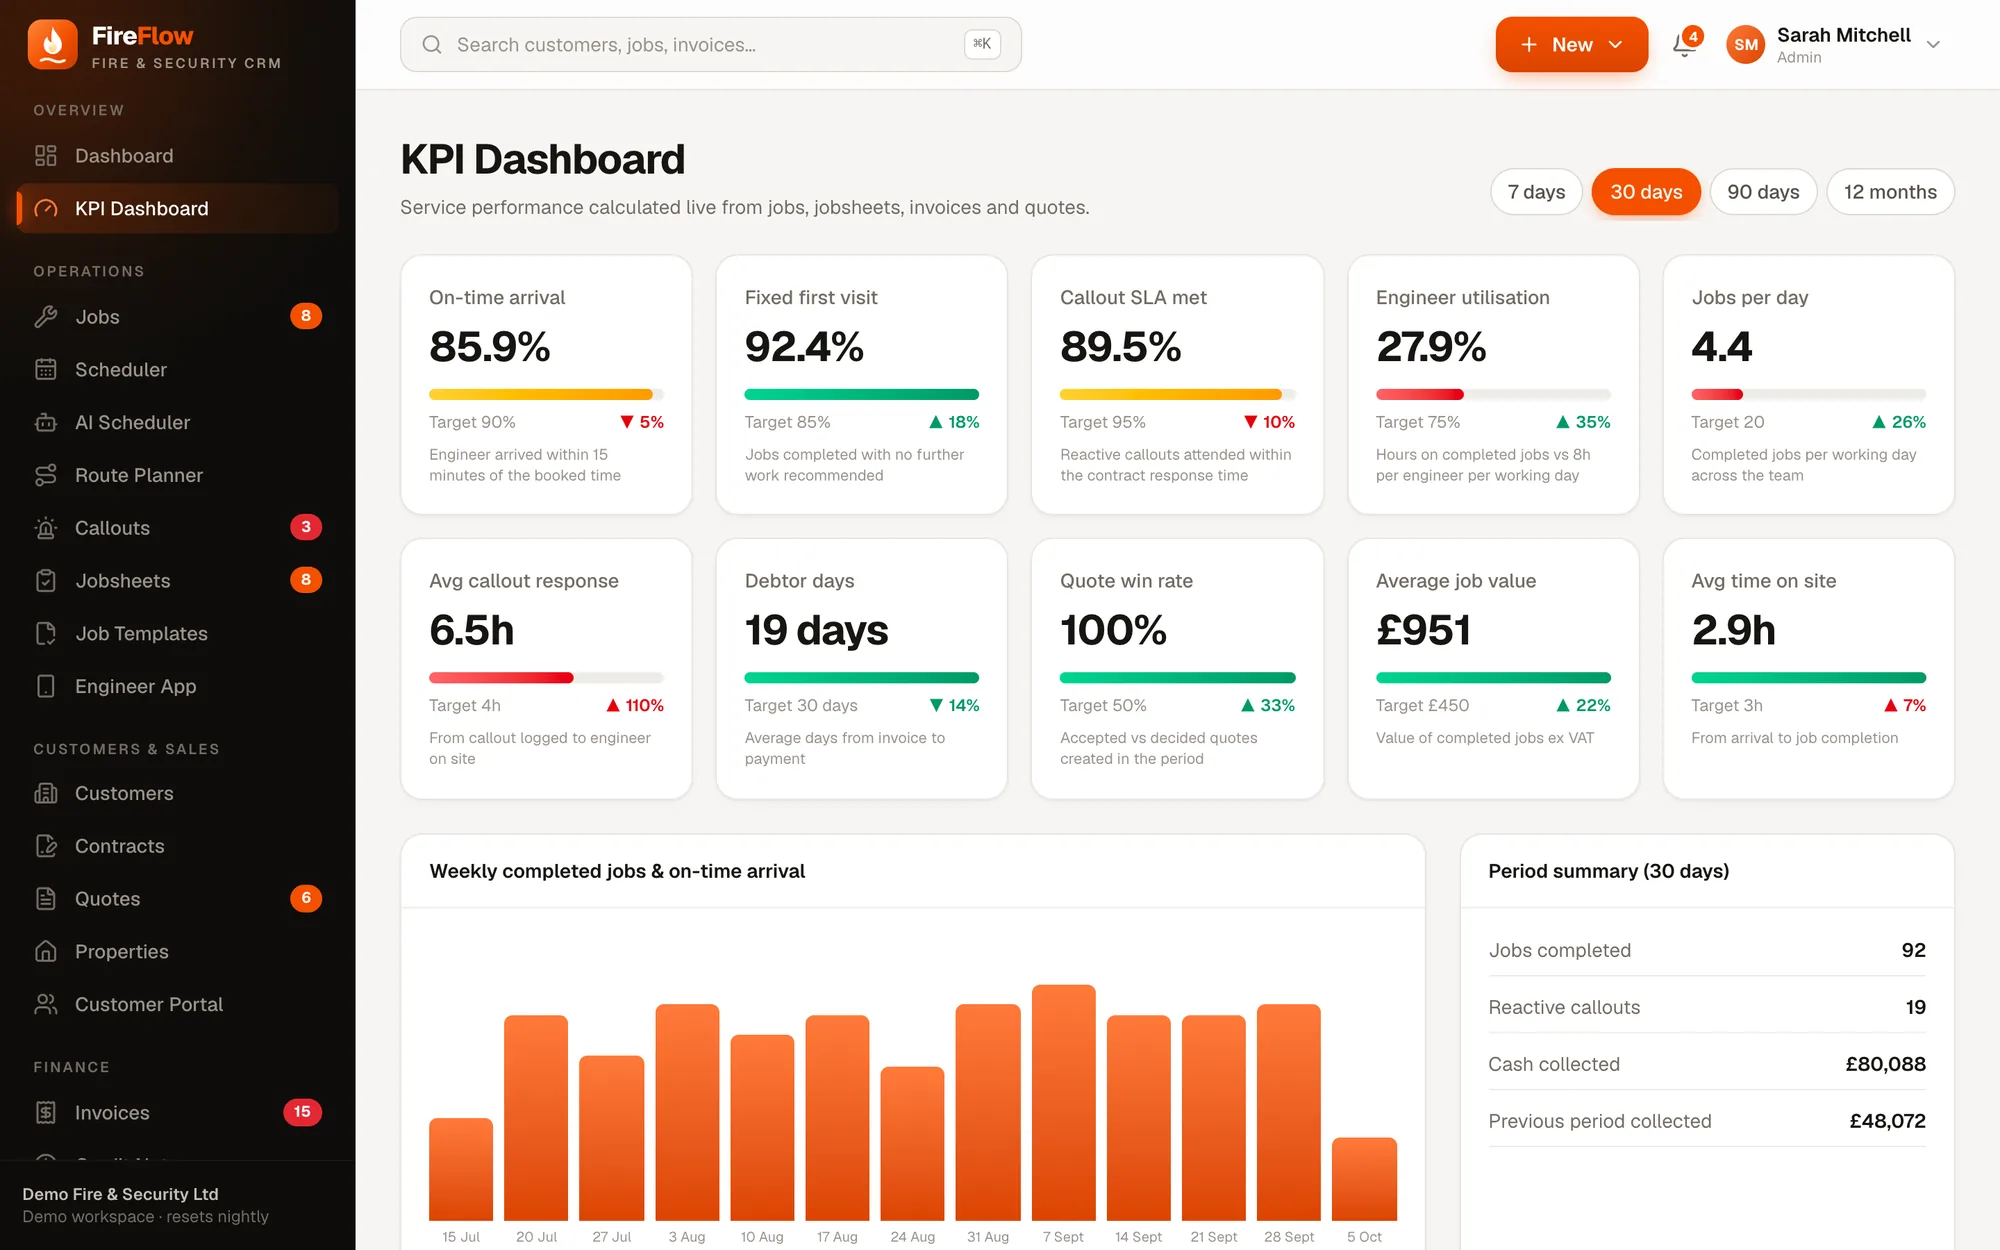
Task: Click the Invoices badge showing 15
Action: point(303,1112)
